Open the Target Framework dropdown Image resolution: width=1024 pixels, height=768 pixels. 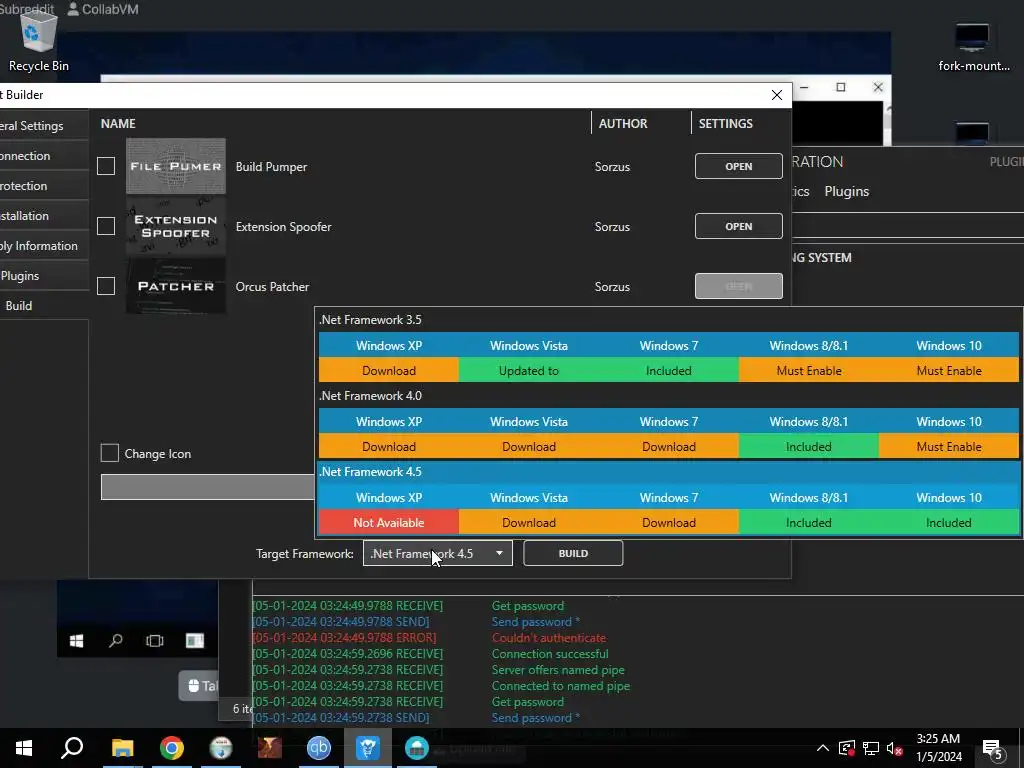438,553
